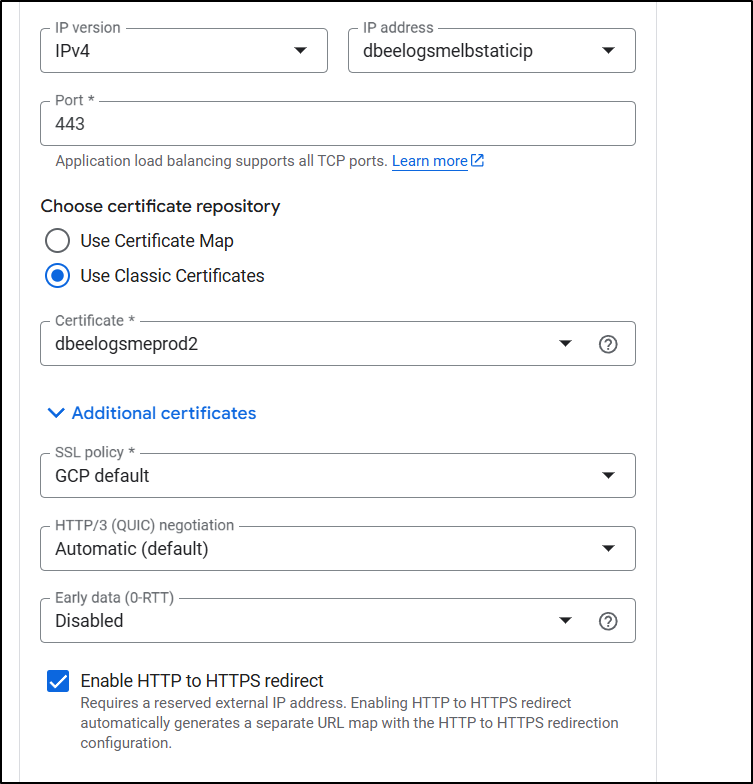Click the caret arrow in the Early data field
The height and width of the screenshot is (784, 753).
566,621
